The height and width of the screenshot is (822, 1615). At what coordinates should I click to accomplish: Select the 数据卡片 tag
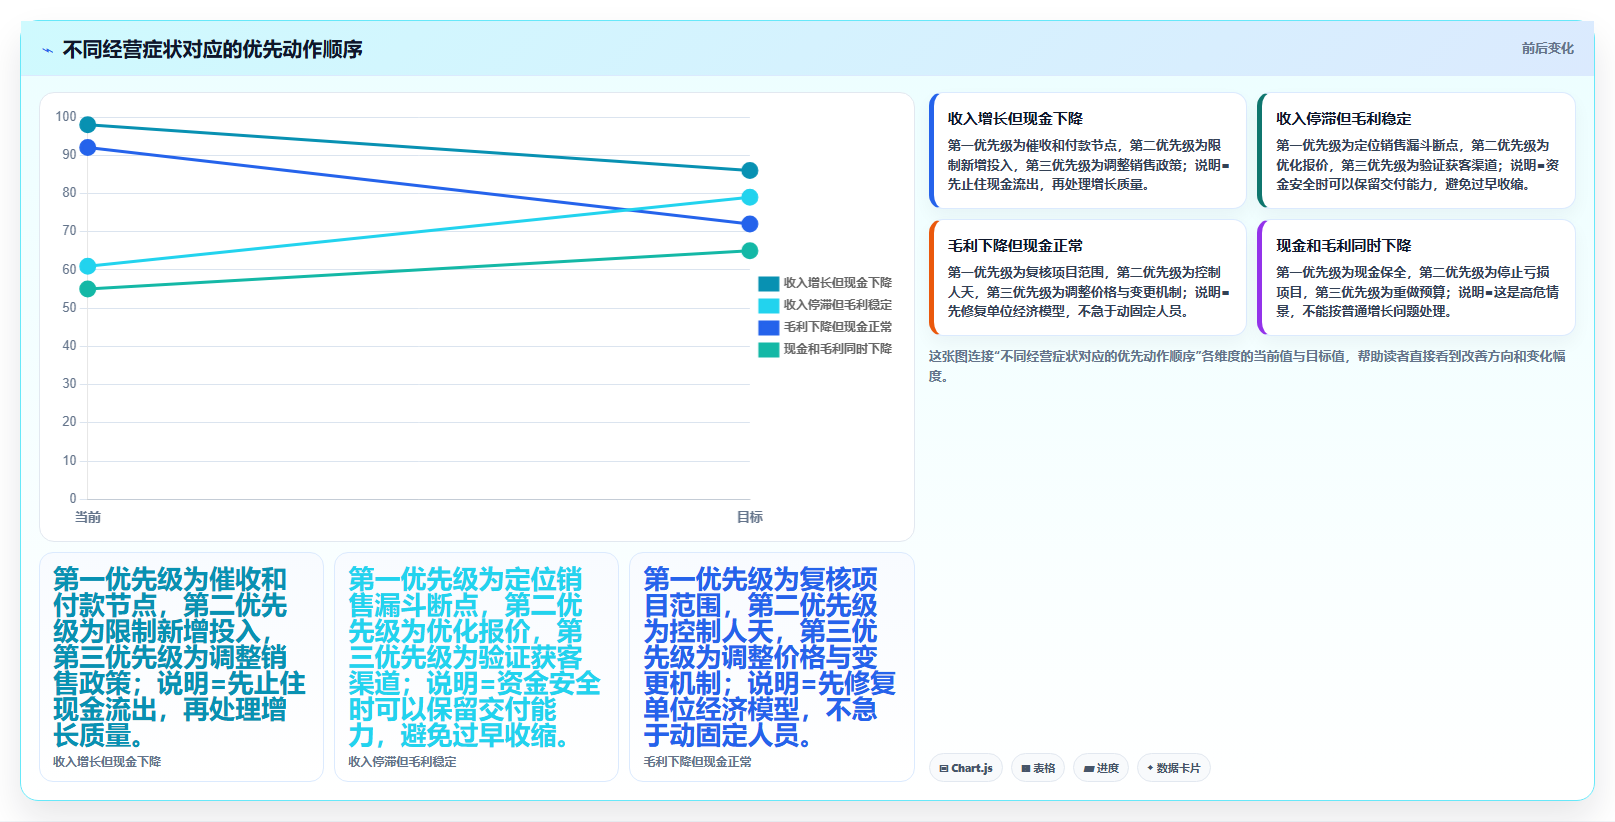pyautogui.click(x=1174, y=768)
